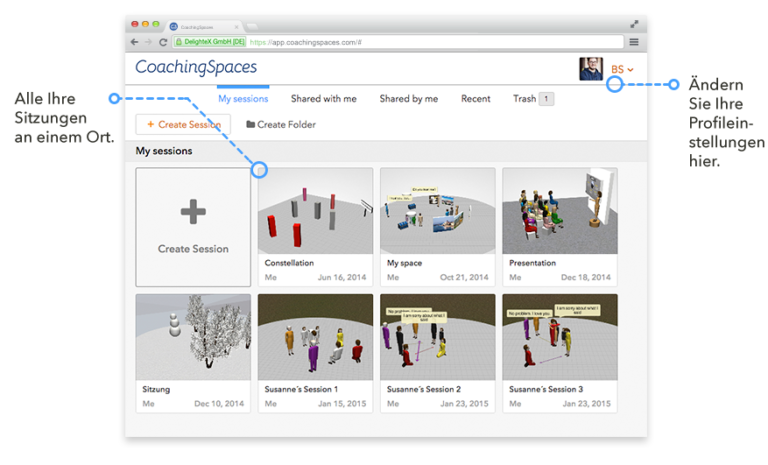Click the Jan 15, 2015 date
Screen dimensions: 768x465
[342, 404]
